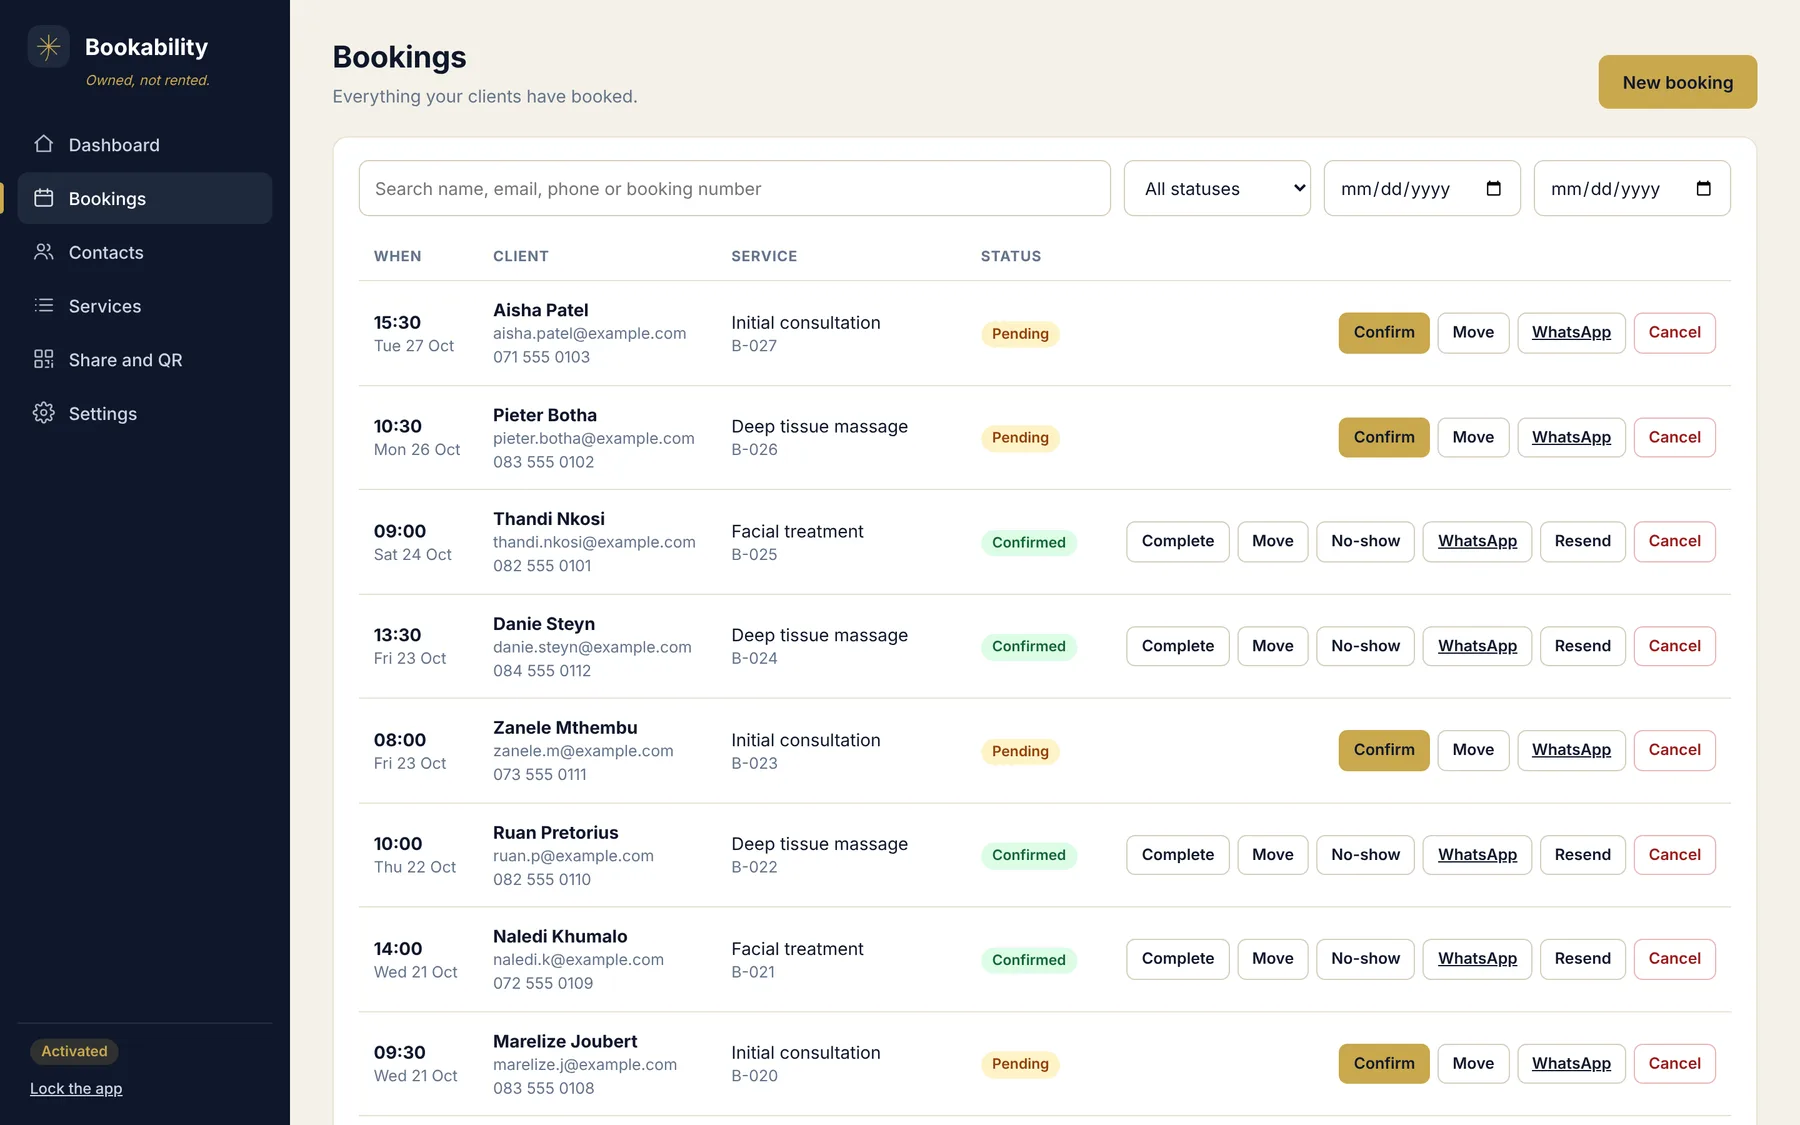Click the Settings gear icon
The height and width of the screenshot is (1125, 1800).
[x=44, y=413]
